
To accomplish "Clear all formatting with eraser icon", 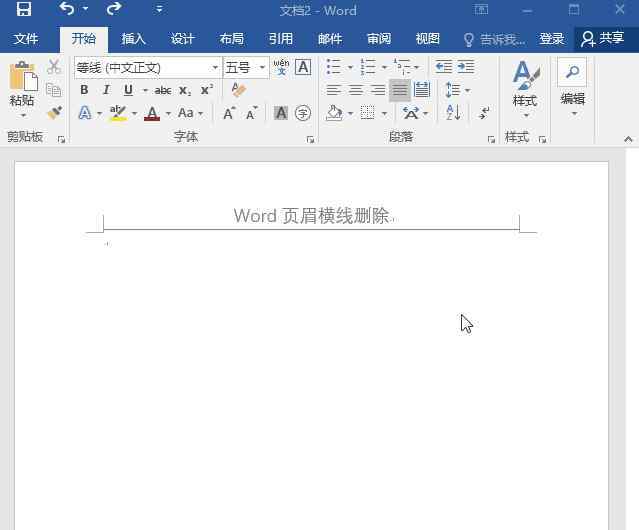I will (x=238, y=90).
